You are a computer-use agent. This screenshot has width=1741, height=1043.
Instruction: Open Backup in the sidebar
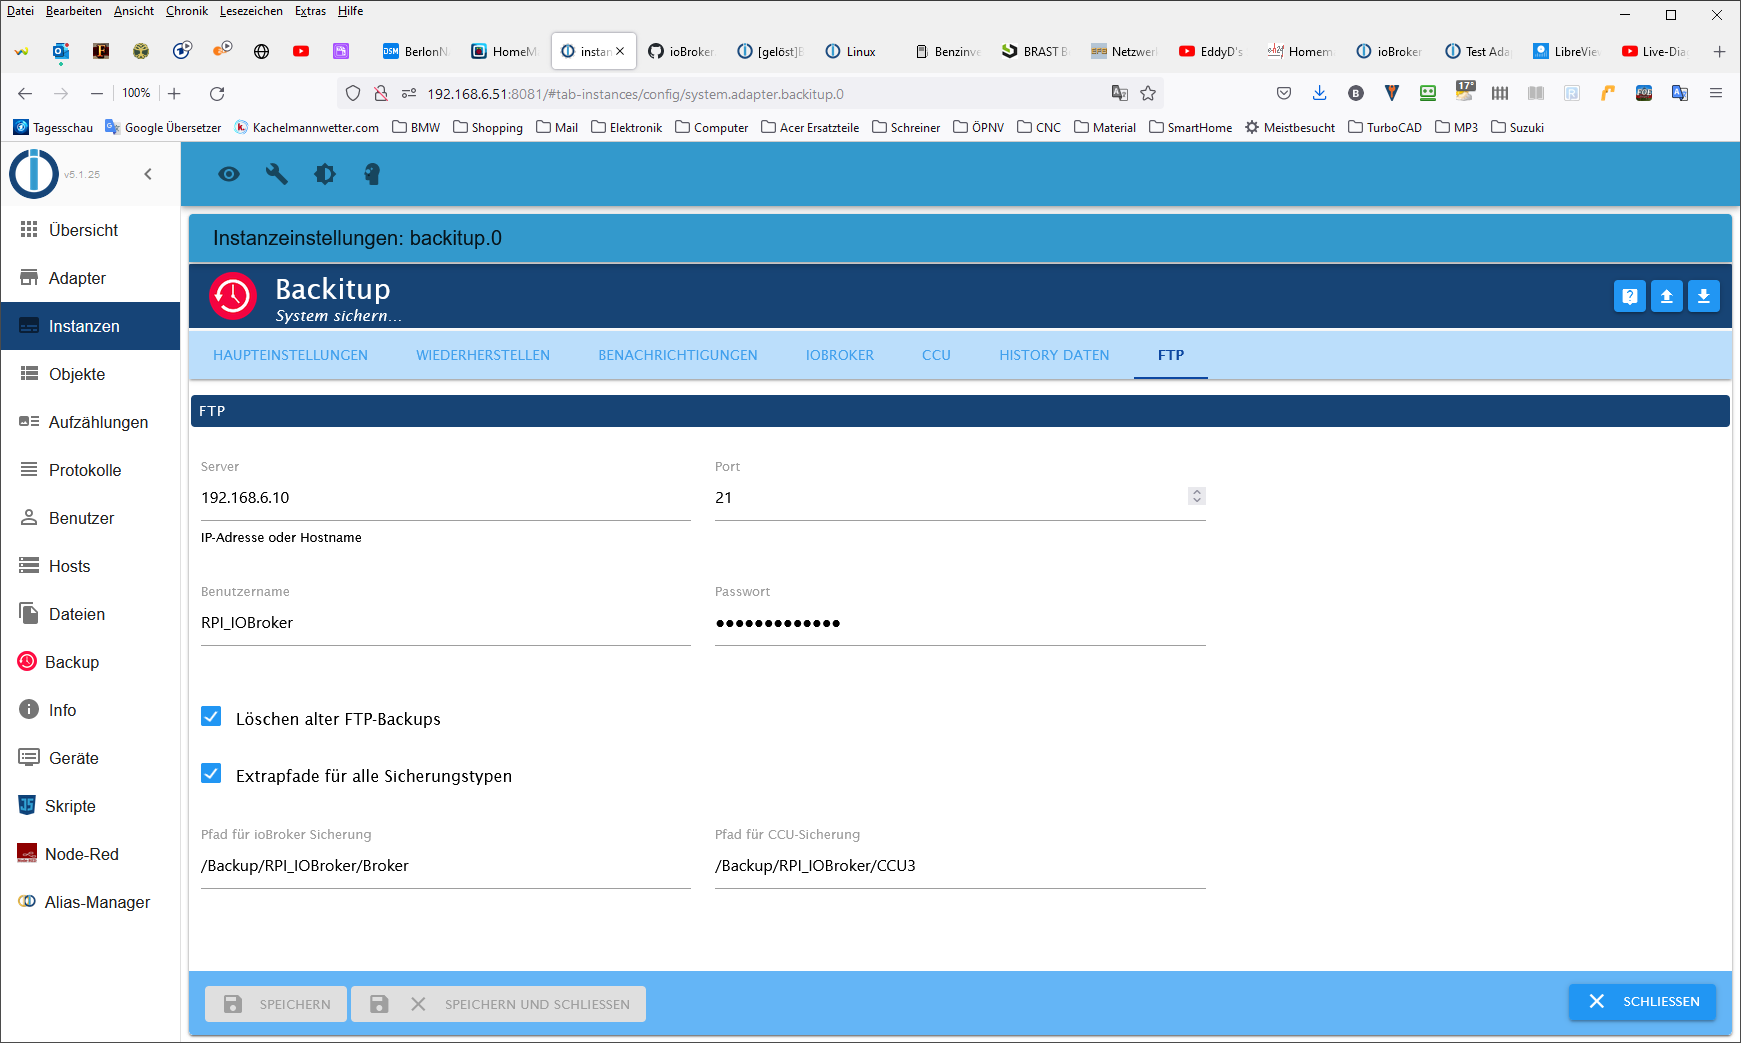90,662
